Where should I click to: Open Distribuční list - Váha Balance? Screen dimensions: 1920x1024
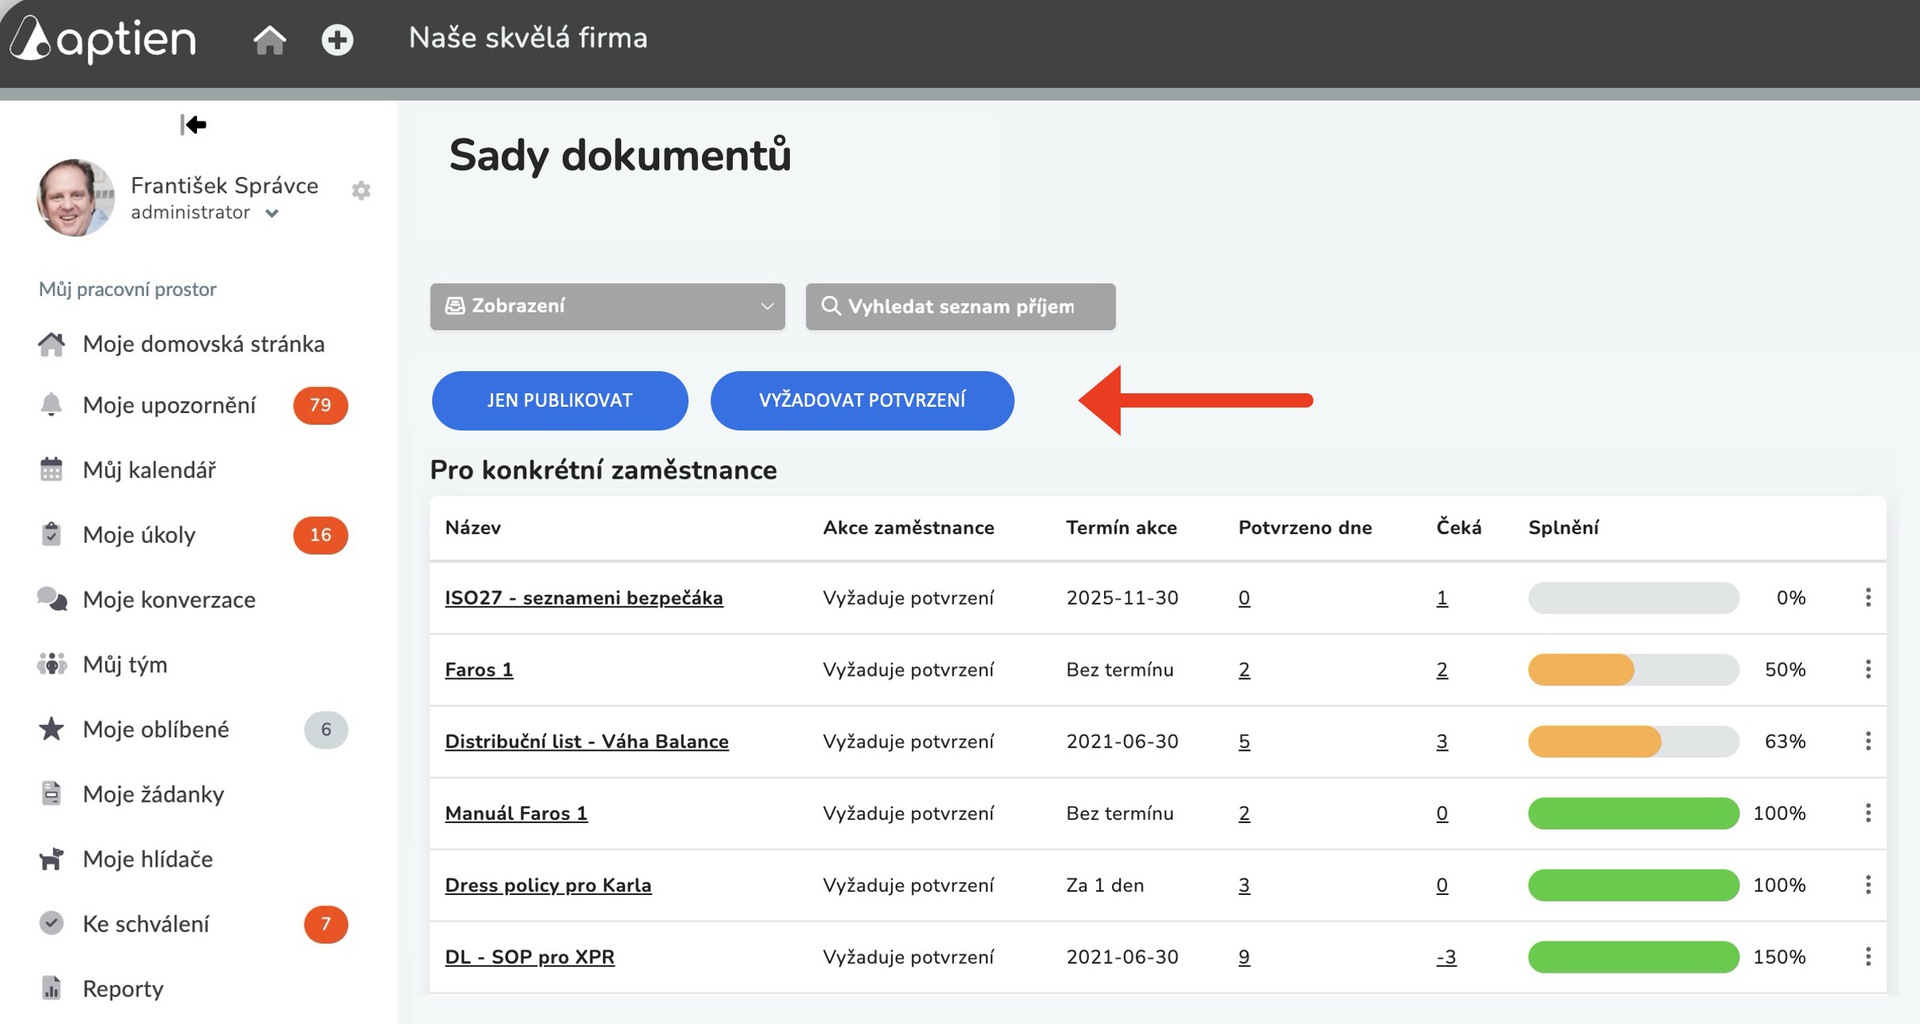(587, 742)
